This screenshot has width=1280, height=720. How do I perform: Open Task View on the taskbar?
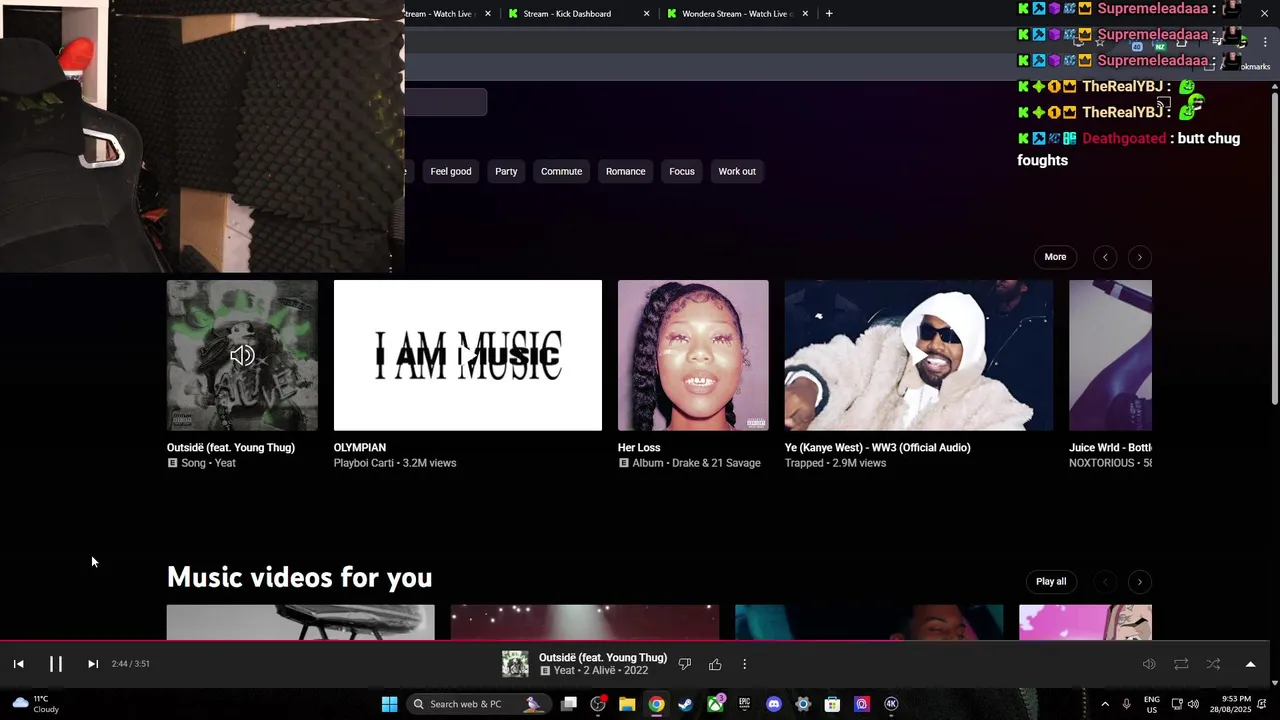click(569, 704)
